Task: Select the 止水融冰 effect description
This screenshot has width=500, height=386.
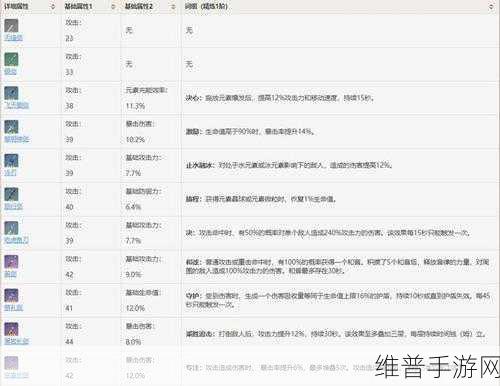Action: coord(289,165)
